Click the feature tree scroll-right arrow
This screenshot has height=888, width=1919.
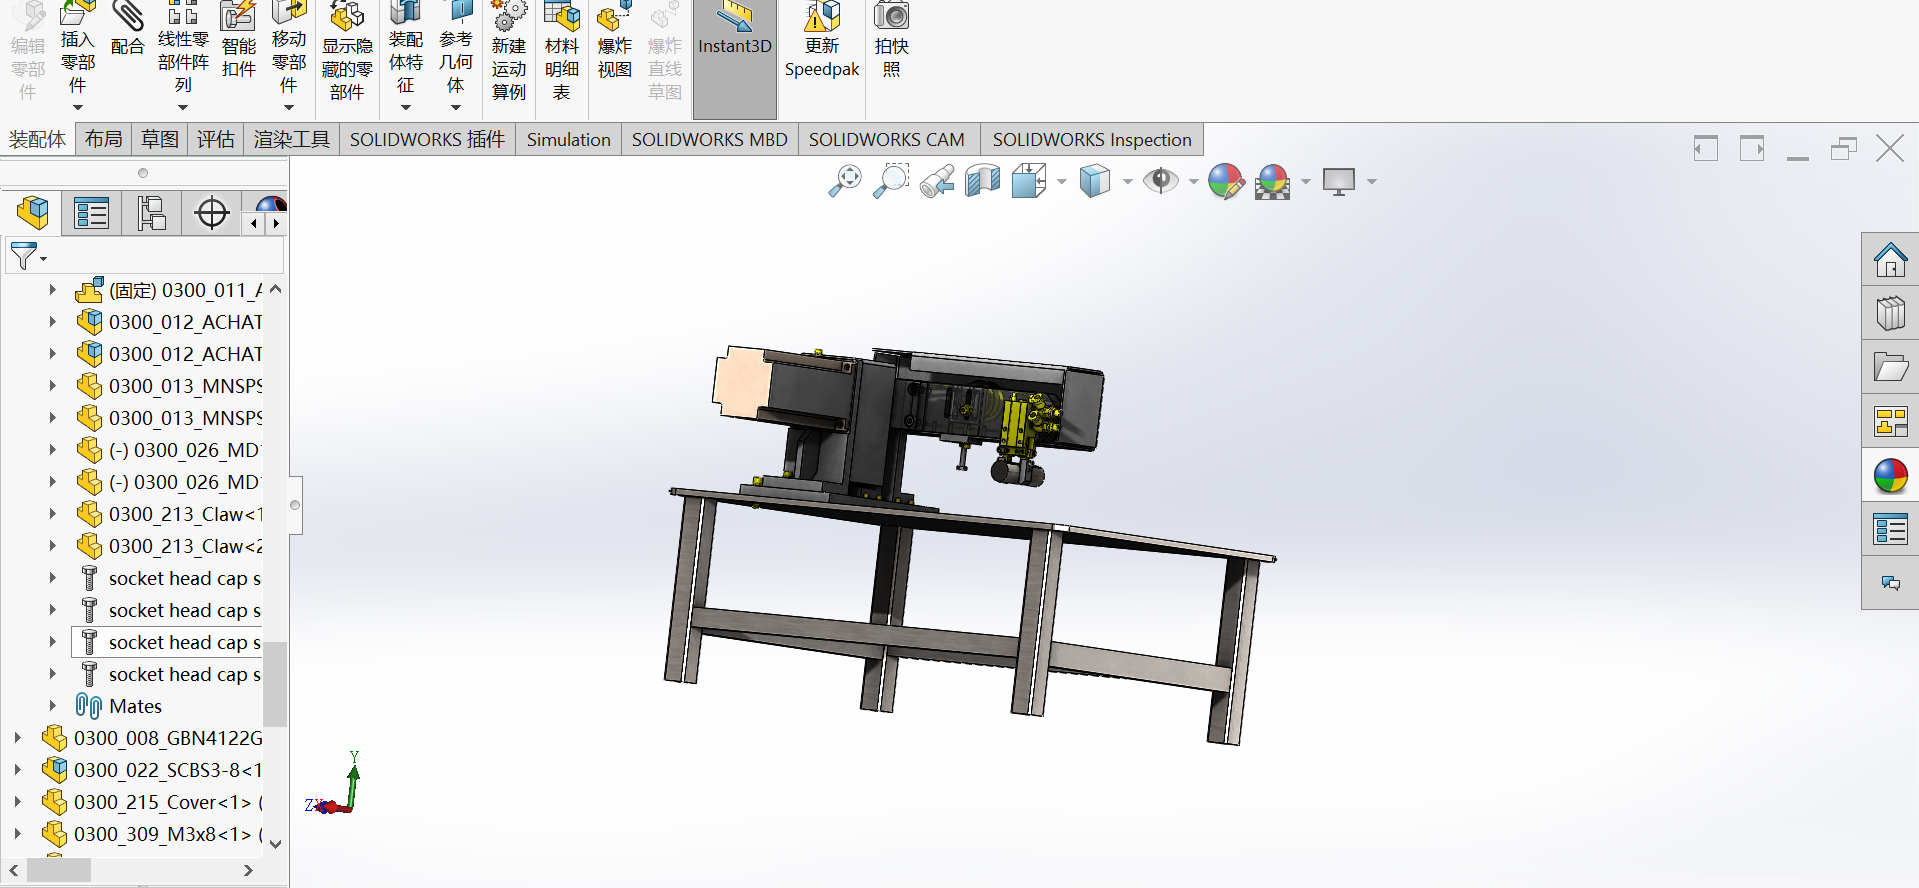pos(249,871)
